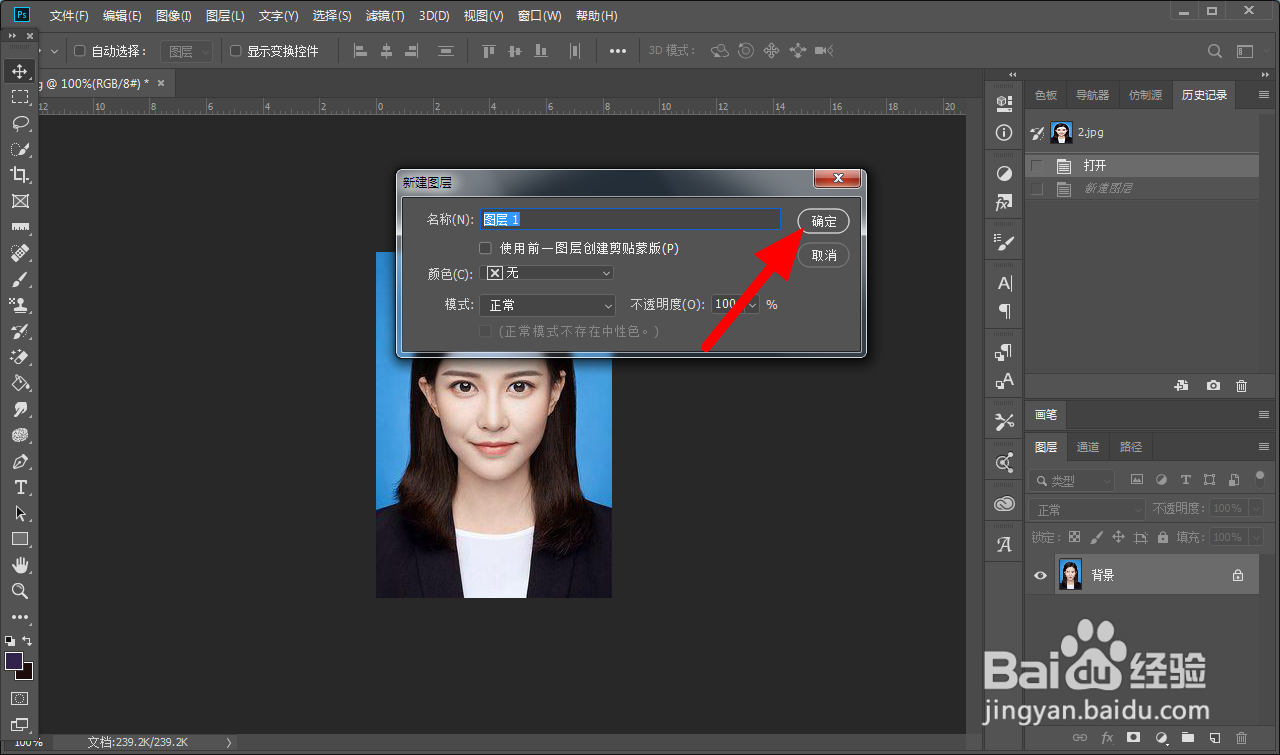Enable Auto-Select checkbox (自动选择)

[x=80, y=51]
